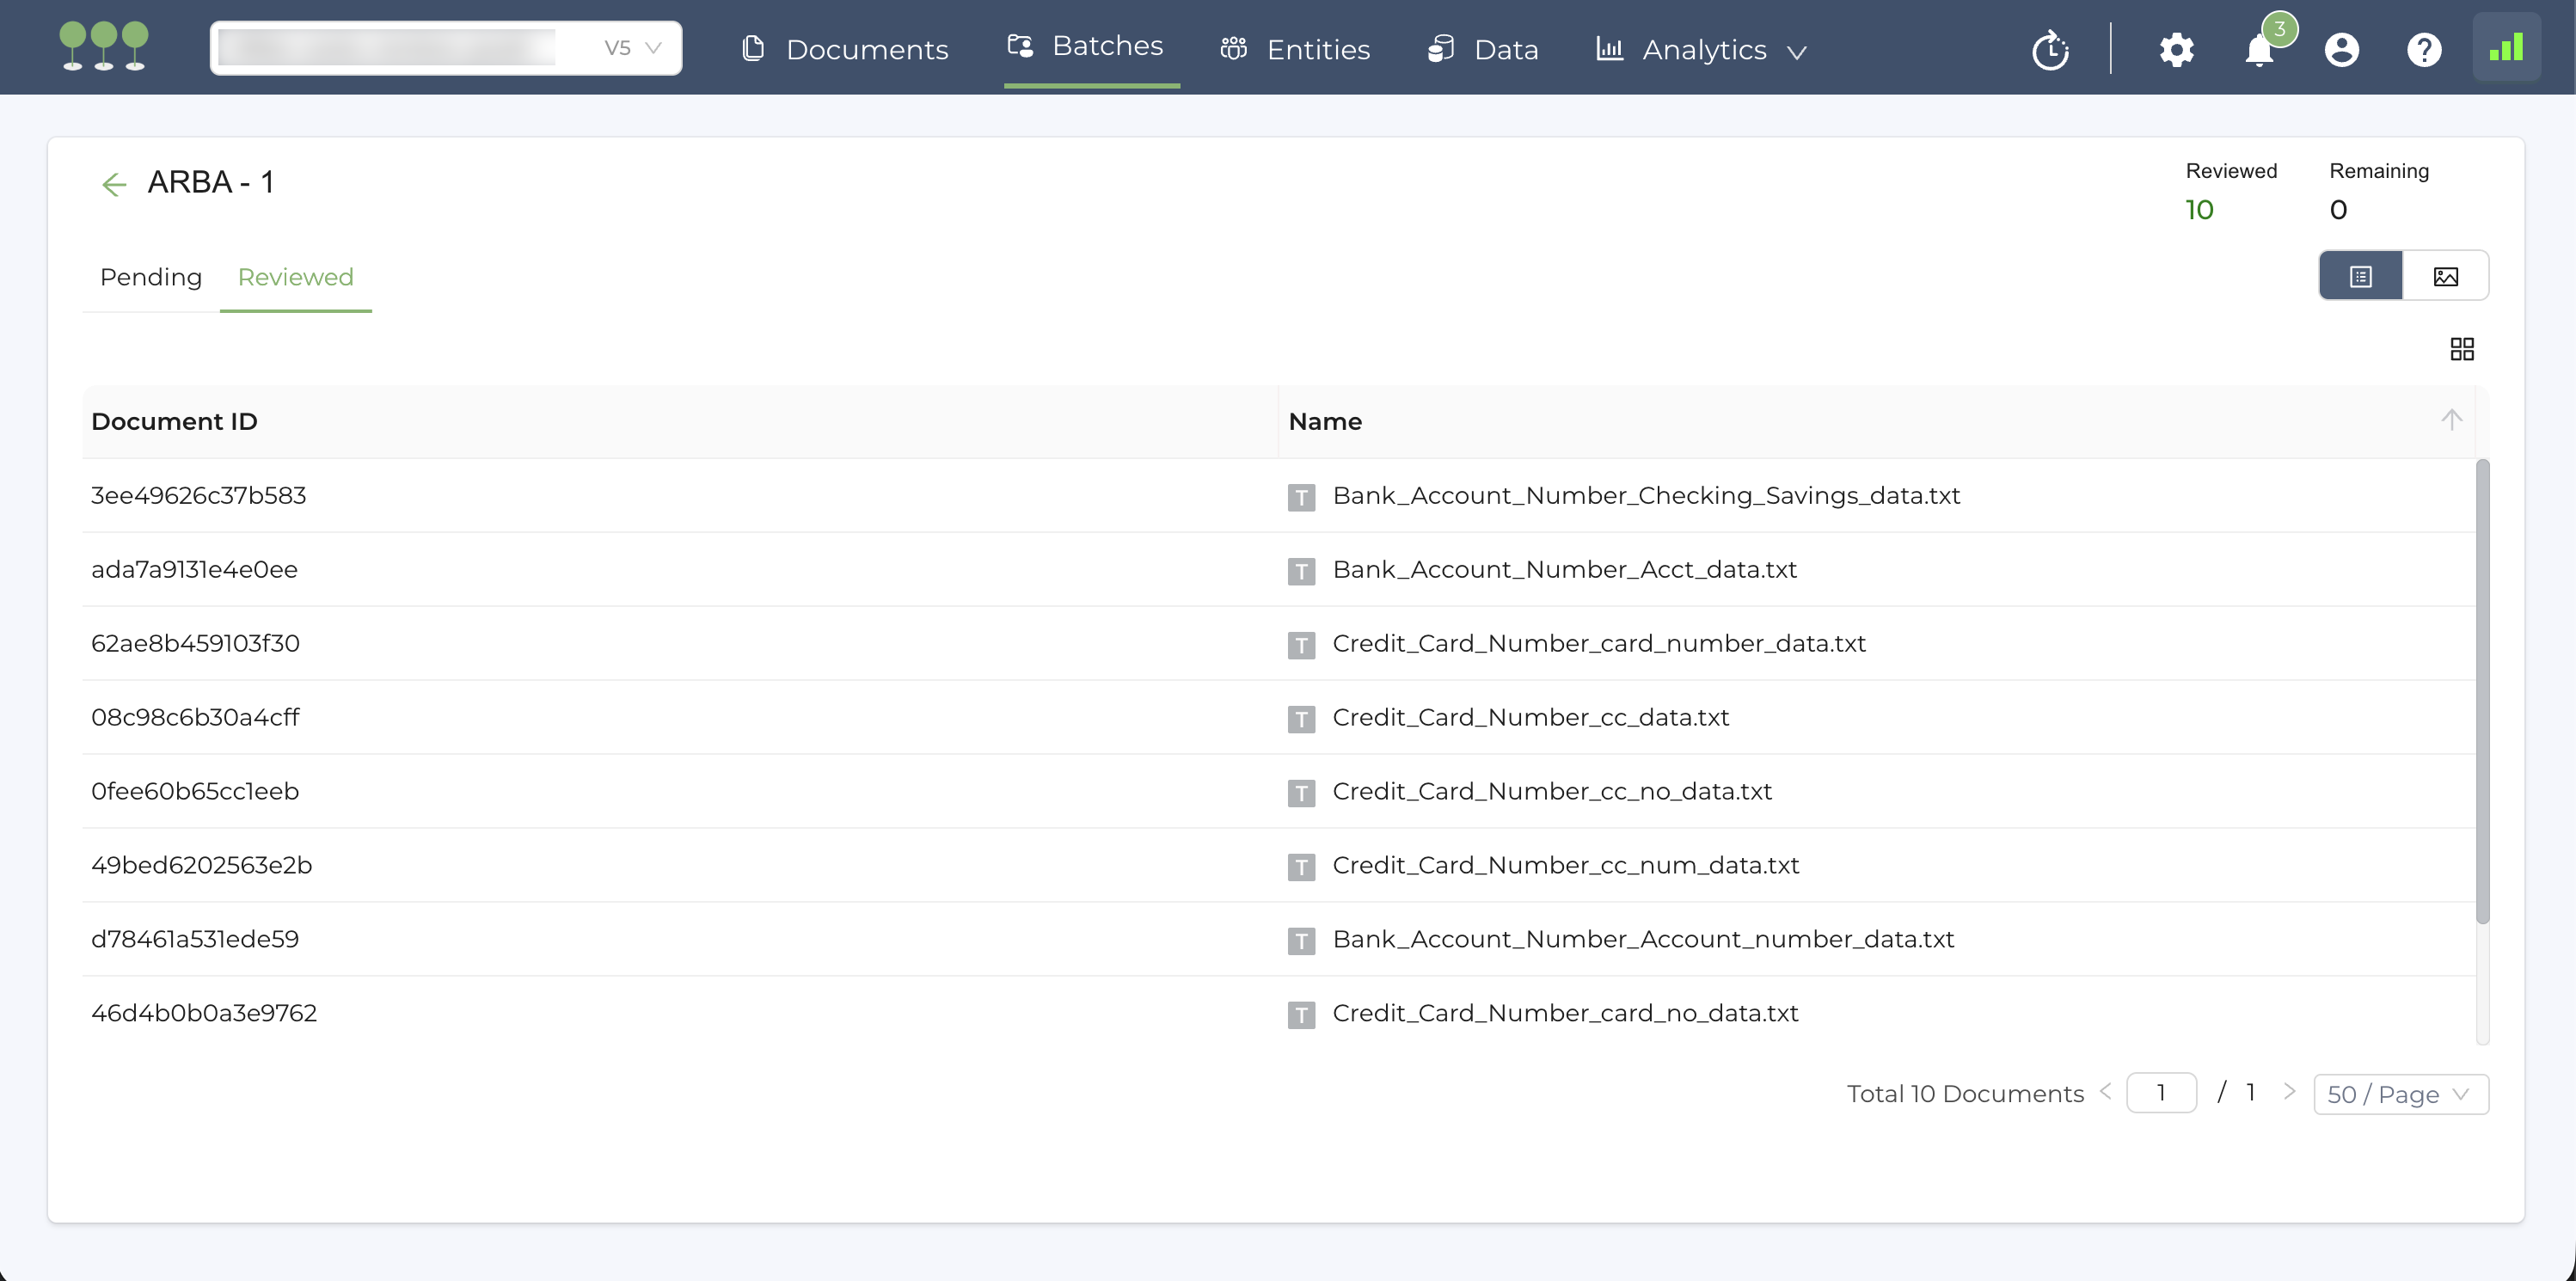
Task: Sort by Name column arrow
Action: click(2451, 420)
